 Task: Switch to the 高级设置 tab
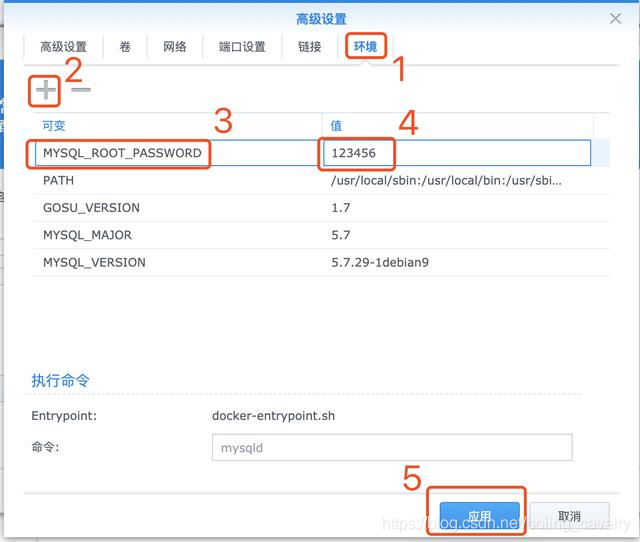[x=63, y=47]
